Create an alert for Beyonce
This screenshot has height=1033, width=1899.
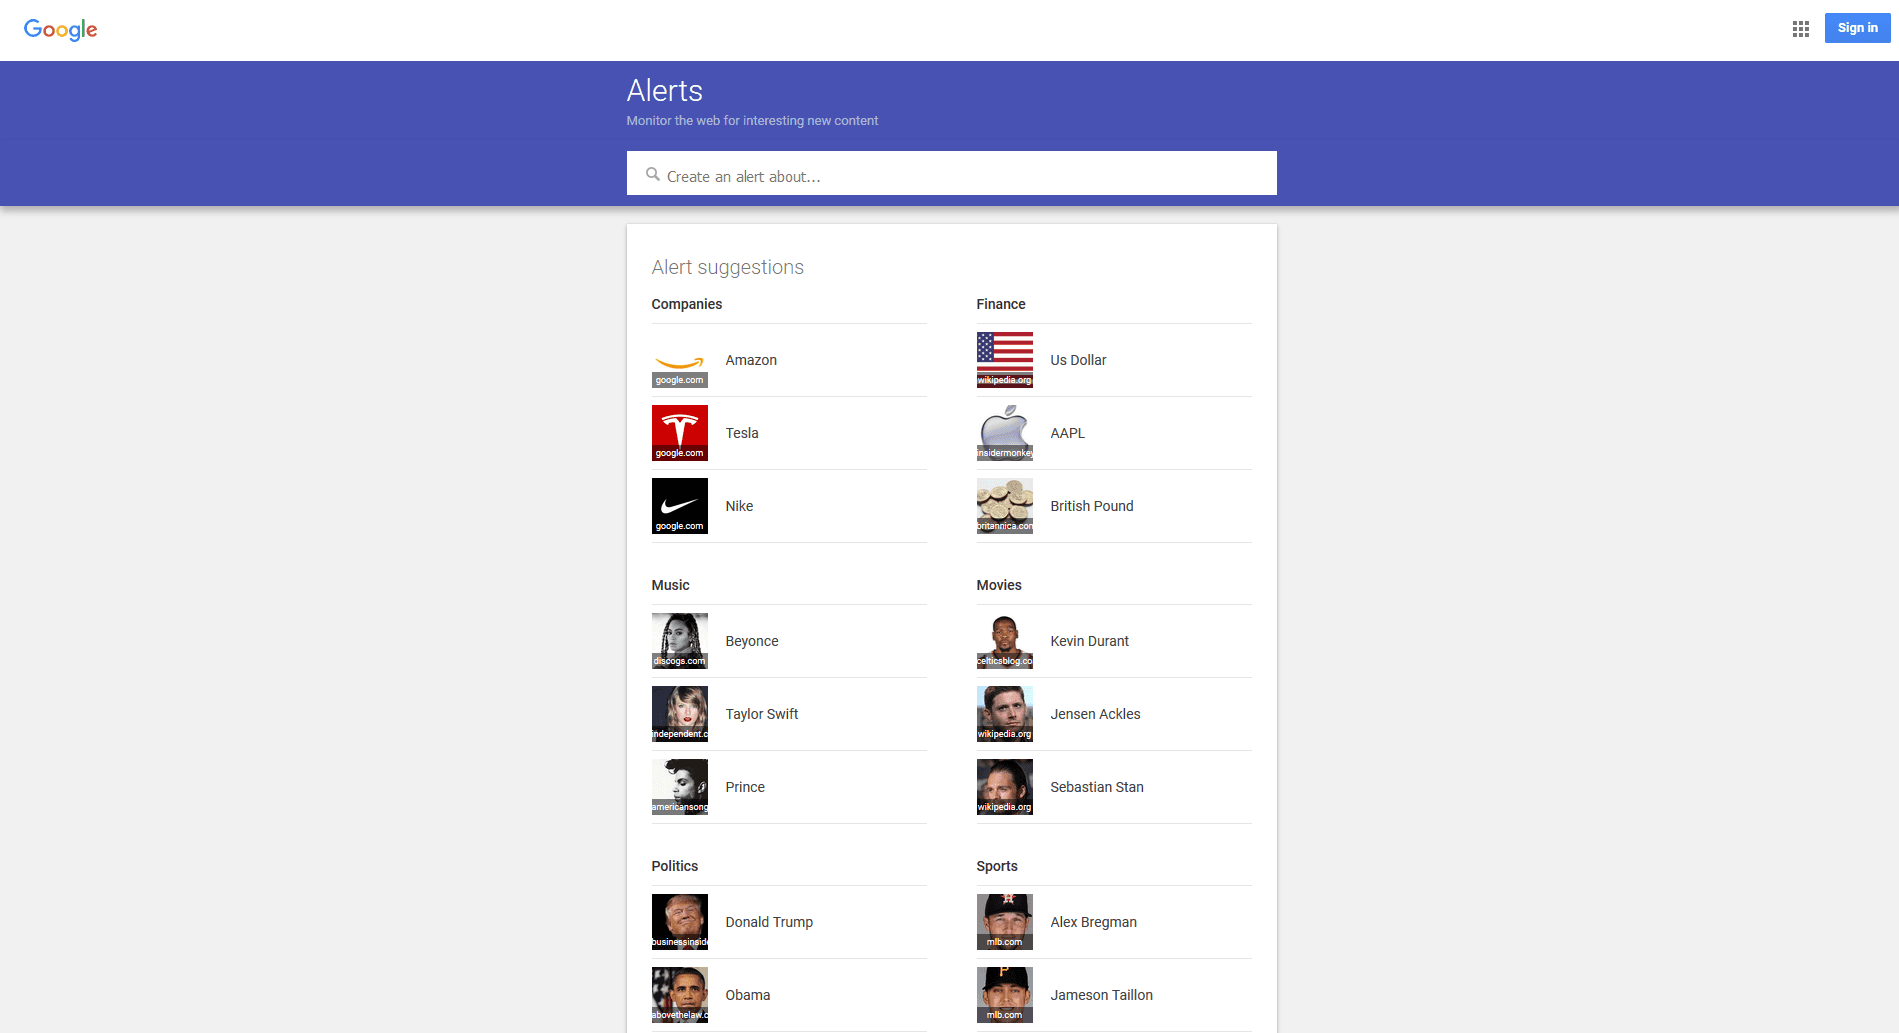click(751, 641)
